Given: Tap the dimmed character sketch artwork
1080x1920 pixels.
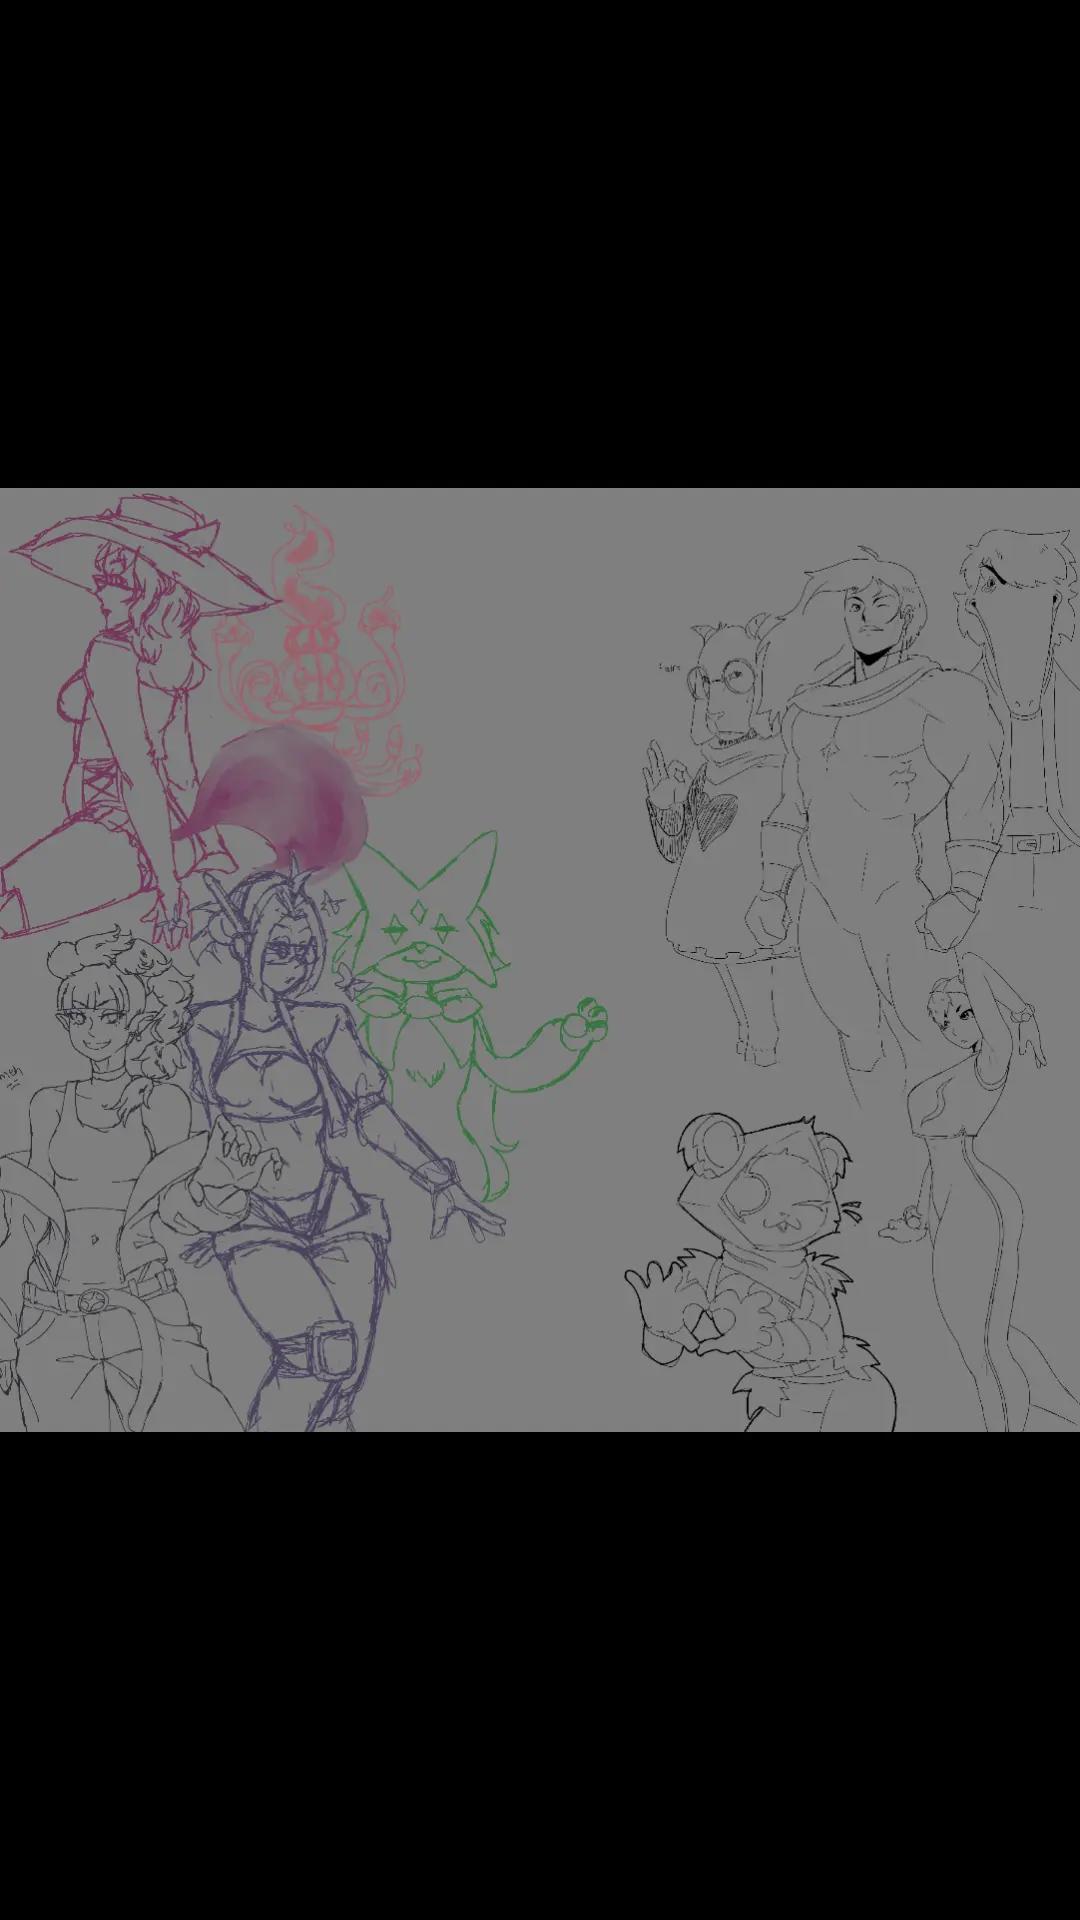Looking at the screenshot, I should click(540, 960).
